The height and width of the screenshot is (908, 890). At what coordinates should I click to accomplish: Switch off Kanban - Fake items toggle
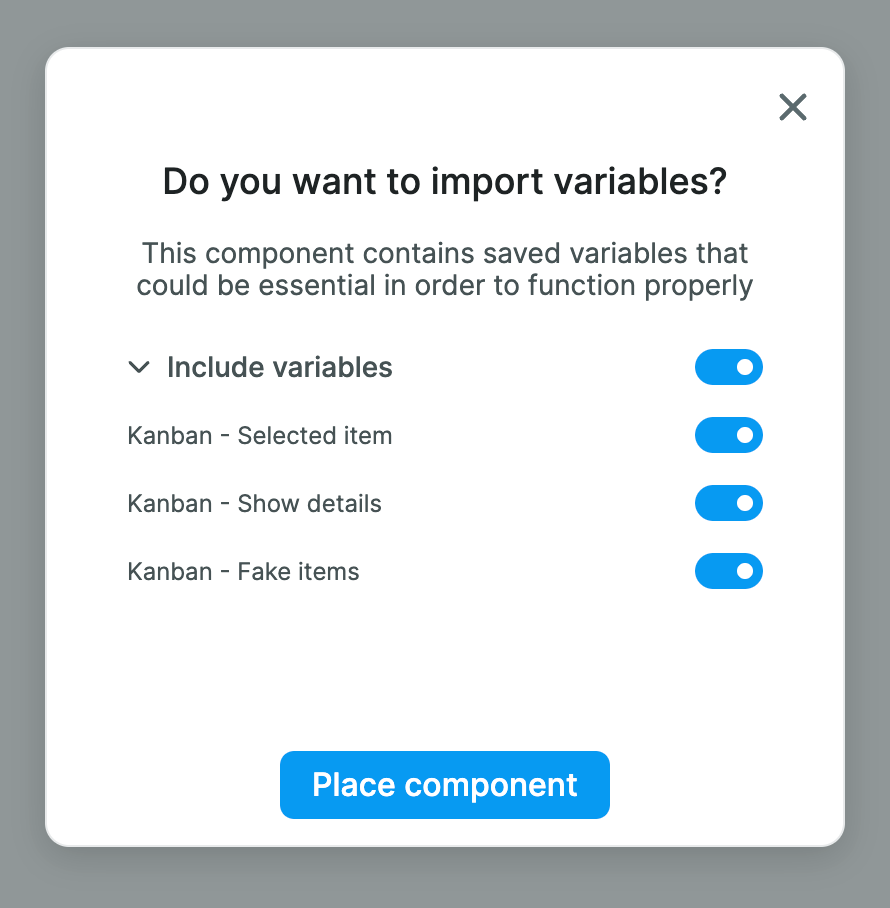[x=728, y=571]
